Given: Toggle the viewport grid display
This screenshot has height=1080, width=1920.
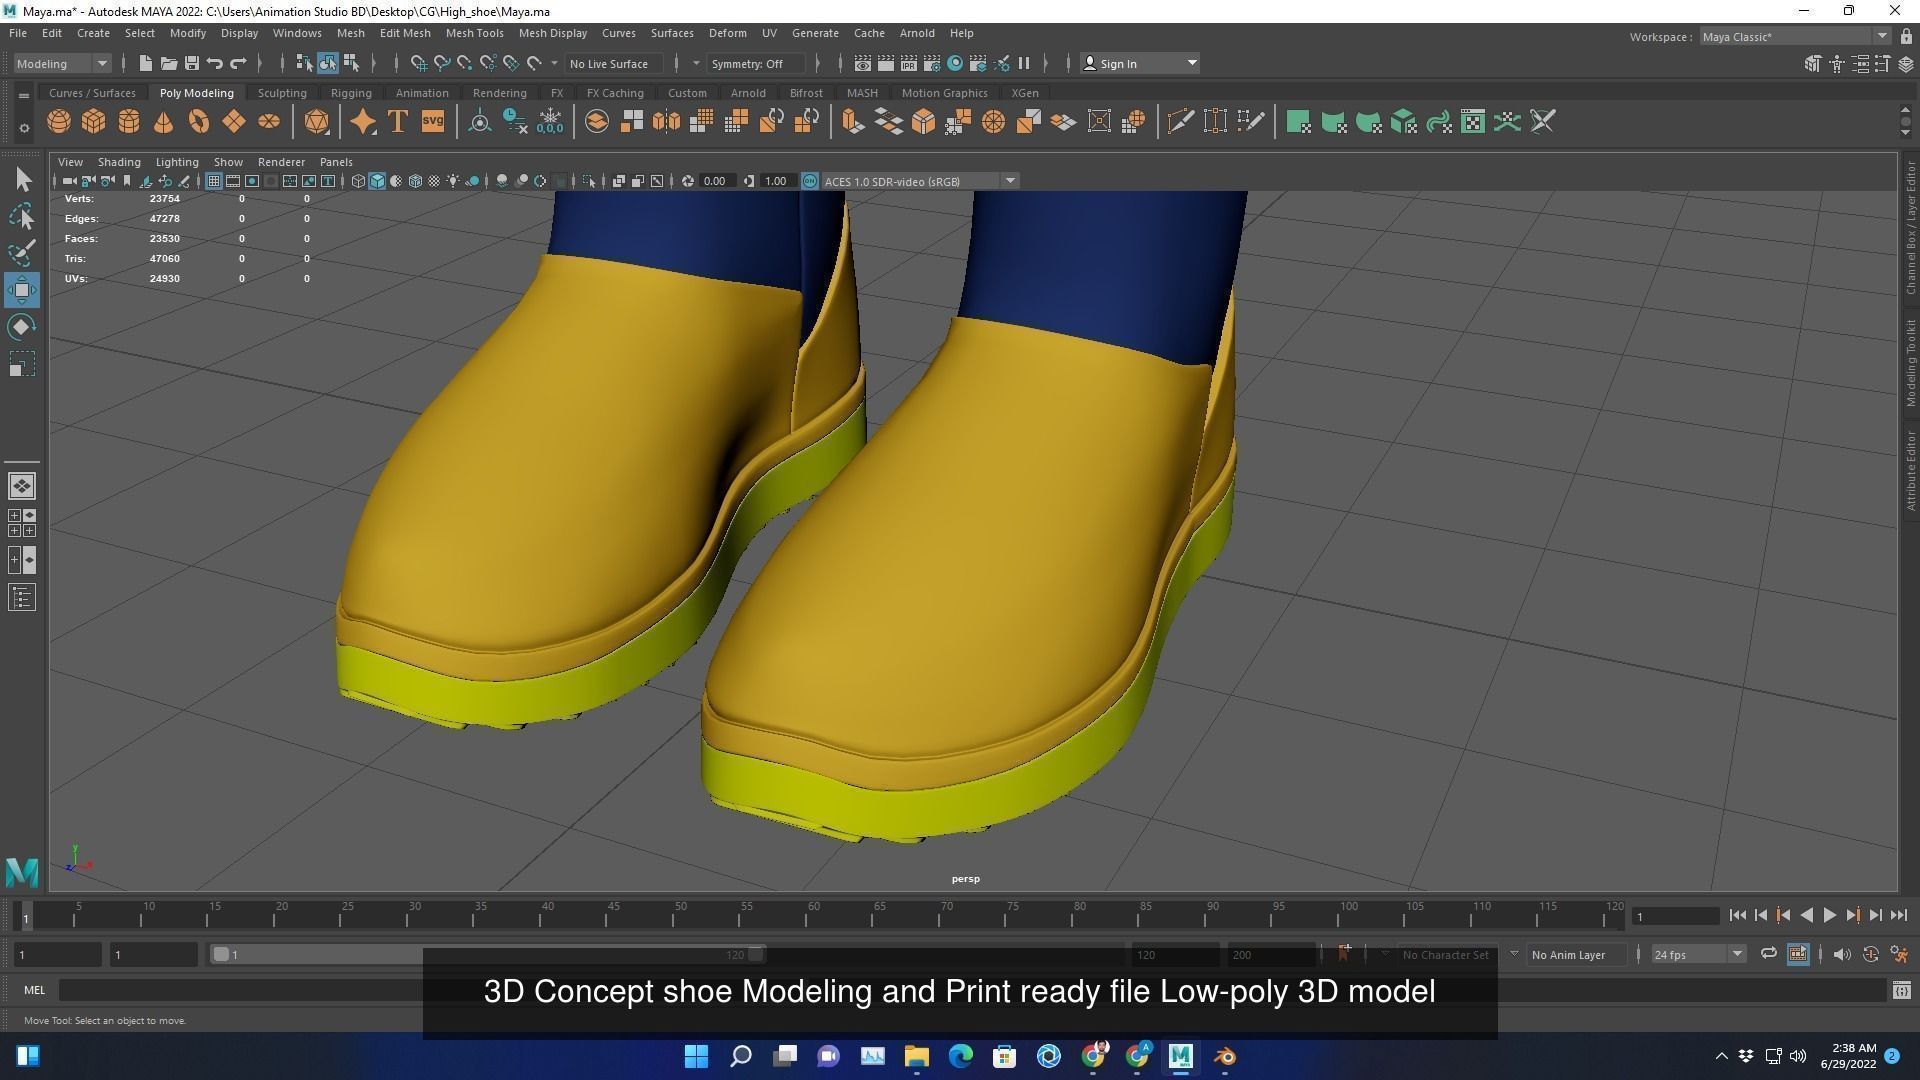Looking at the screenshot, I should [x=213, y=181].
